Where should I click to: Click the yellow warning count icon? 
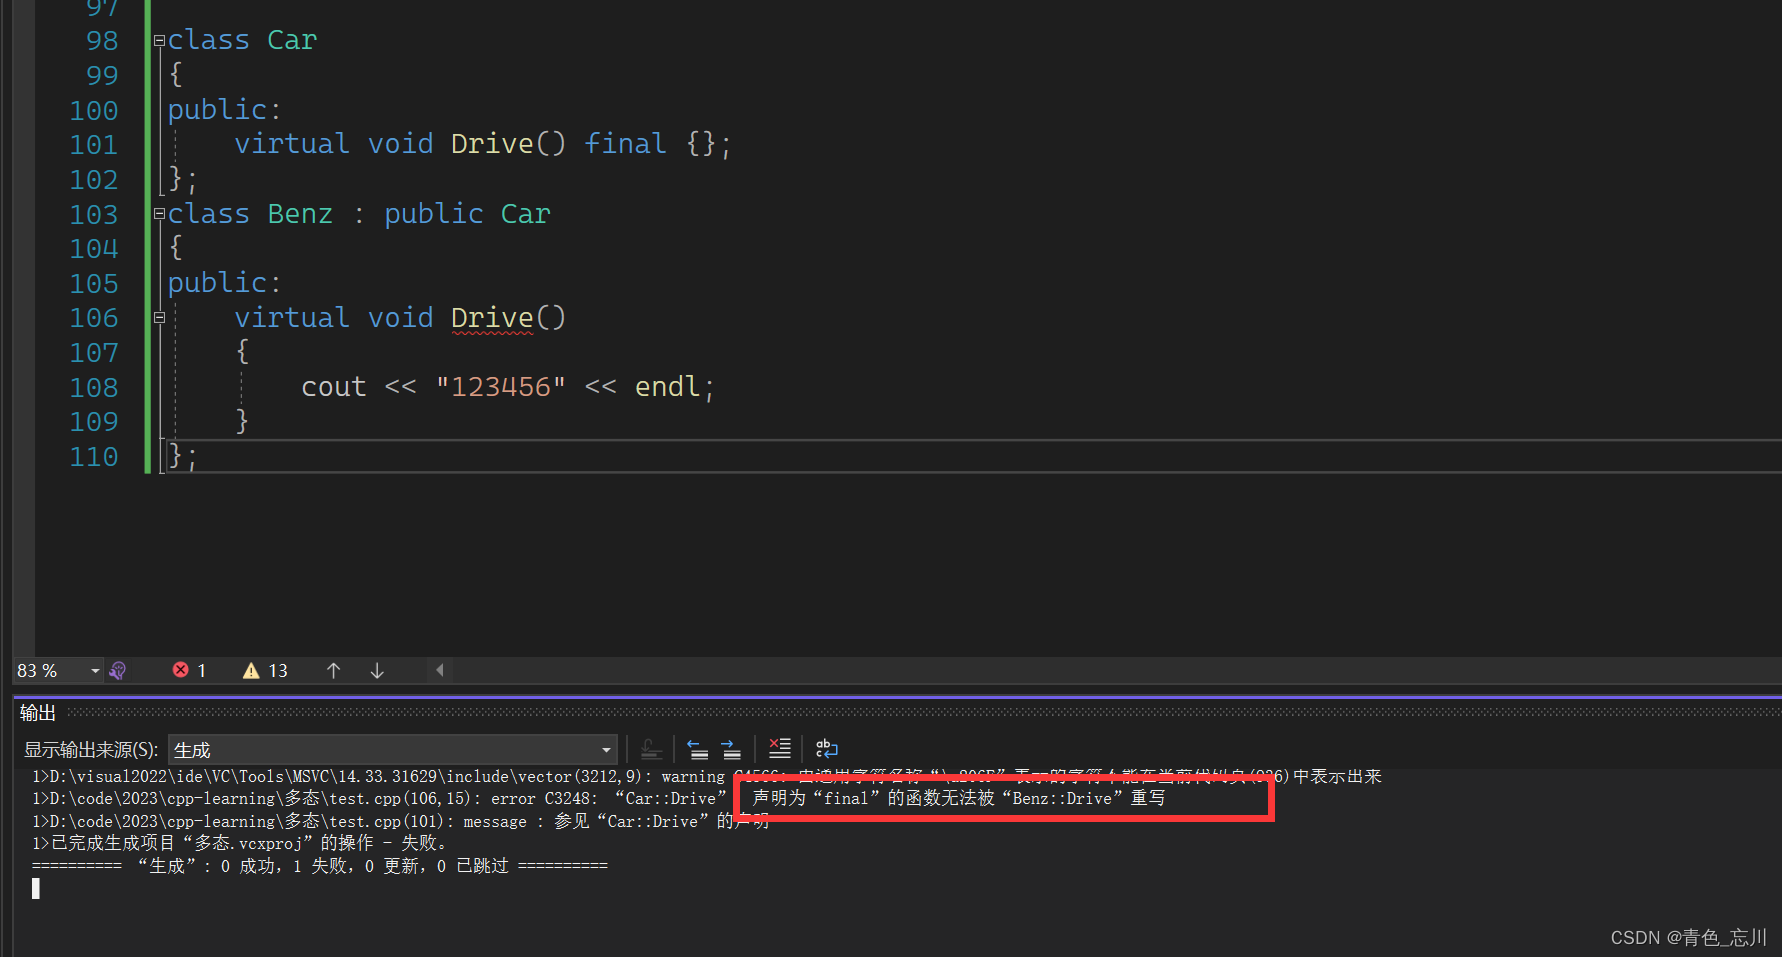(x=251, y=670)
